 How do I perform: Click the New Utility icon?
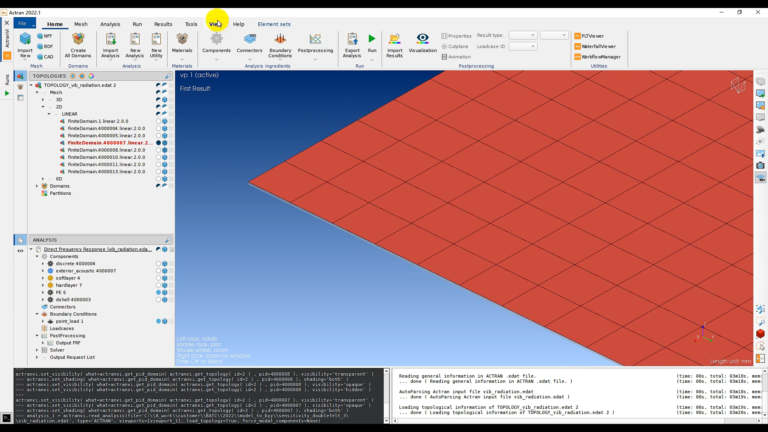click(156, 39)
